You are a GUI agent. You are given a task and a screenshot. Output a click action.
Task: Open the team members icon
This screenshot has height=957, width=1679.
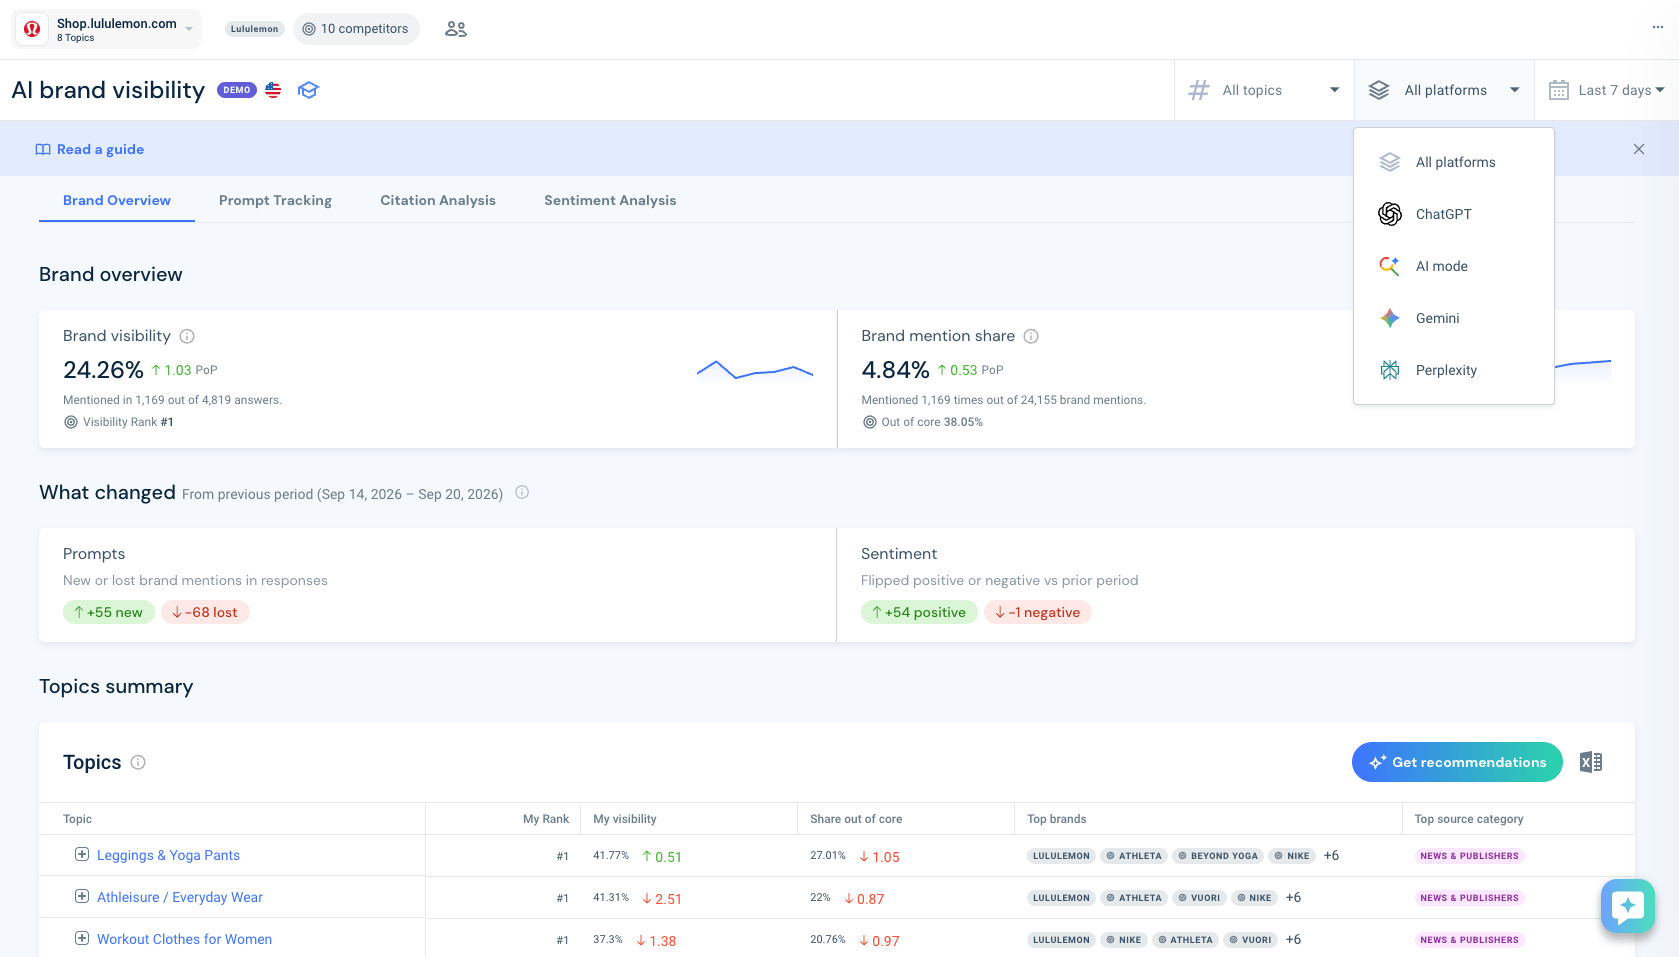[456, 29]
